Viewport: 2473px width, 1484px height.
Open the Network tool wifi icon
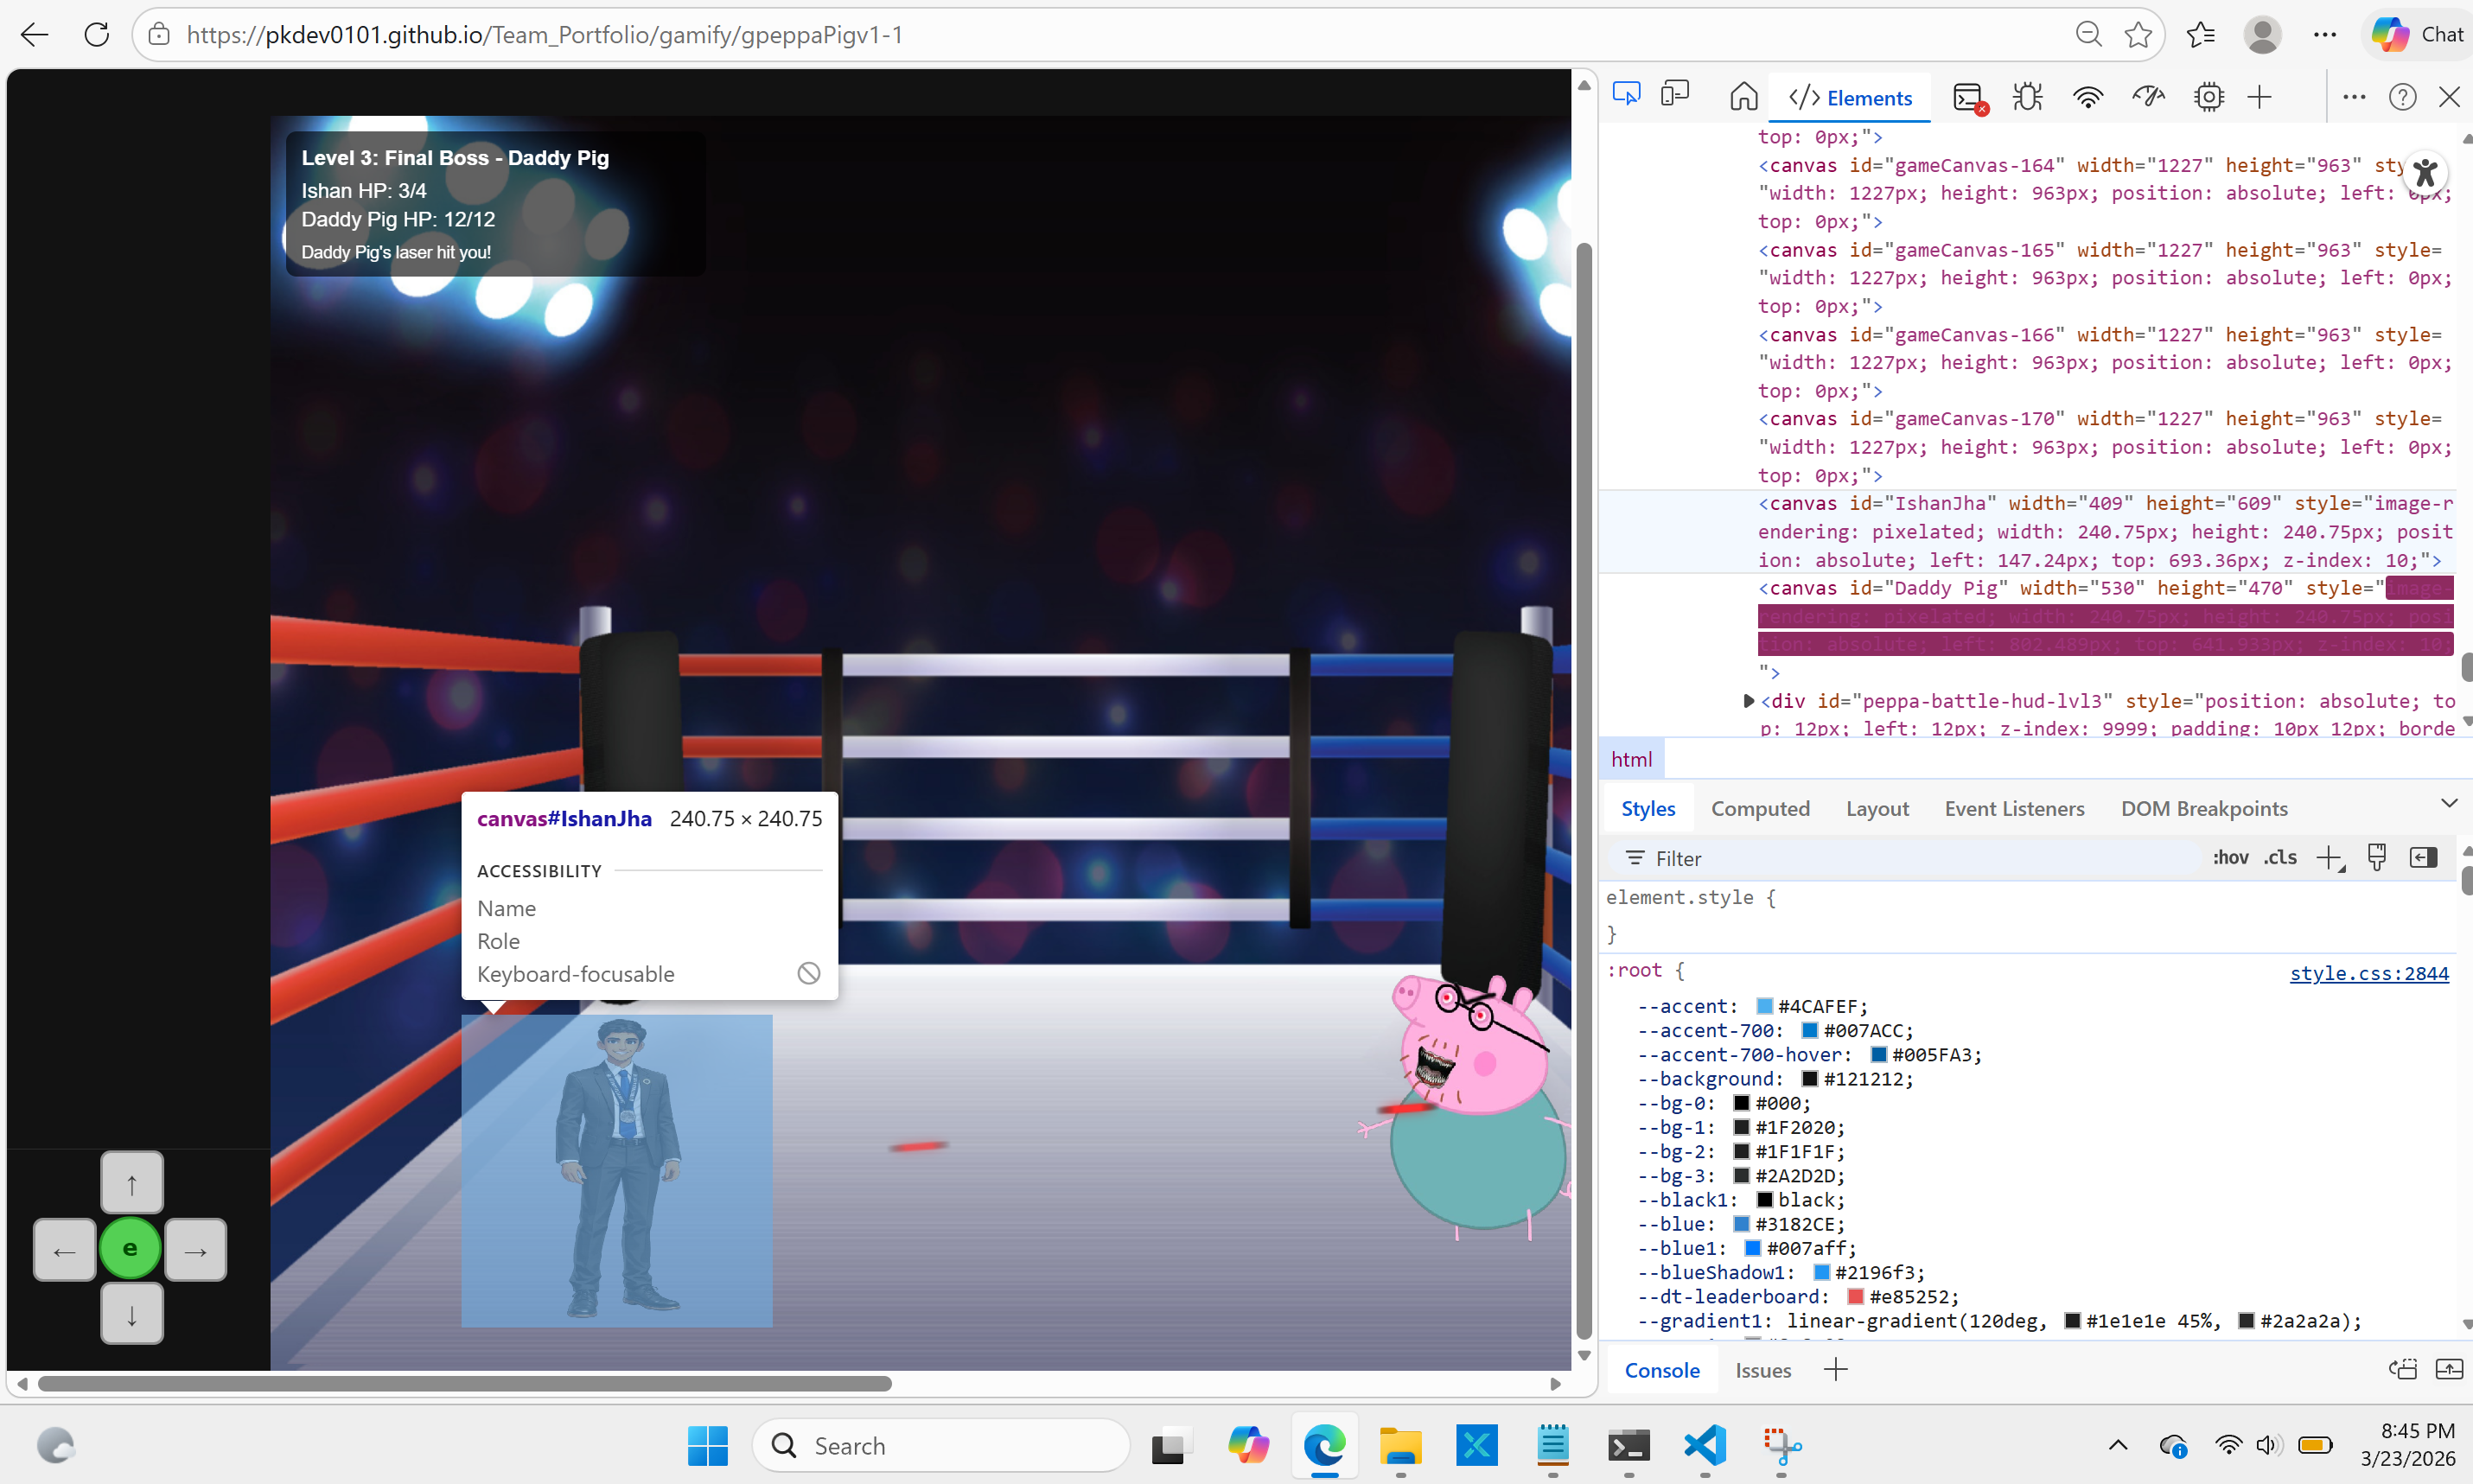point(2088,96)
